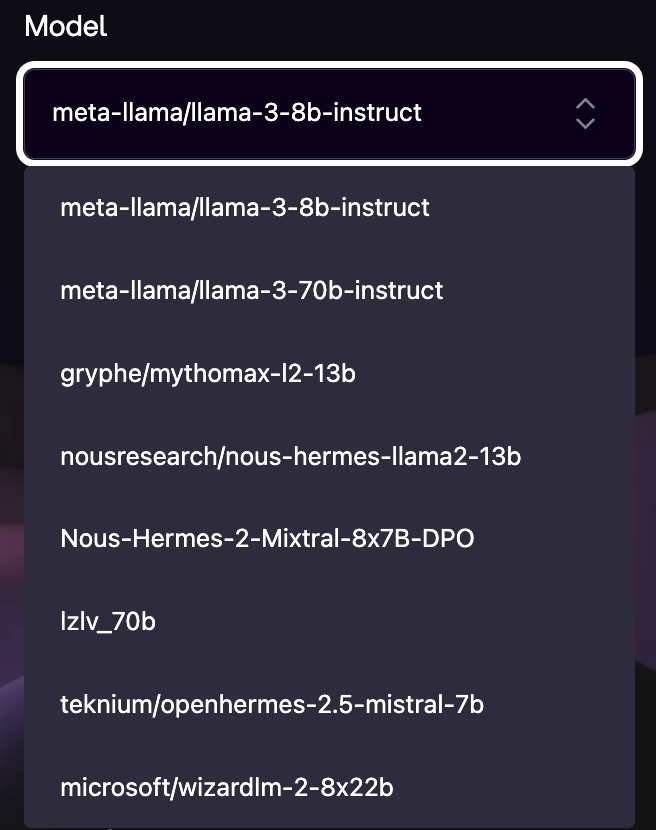Click the Model field label

pos(66,26)
